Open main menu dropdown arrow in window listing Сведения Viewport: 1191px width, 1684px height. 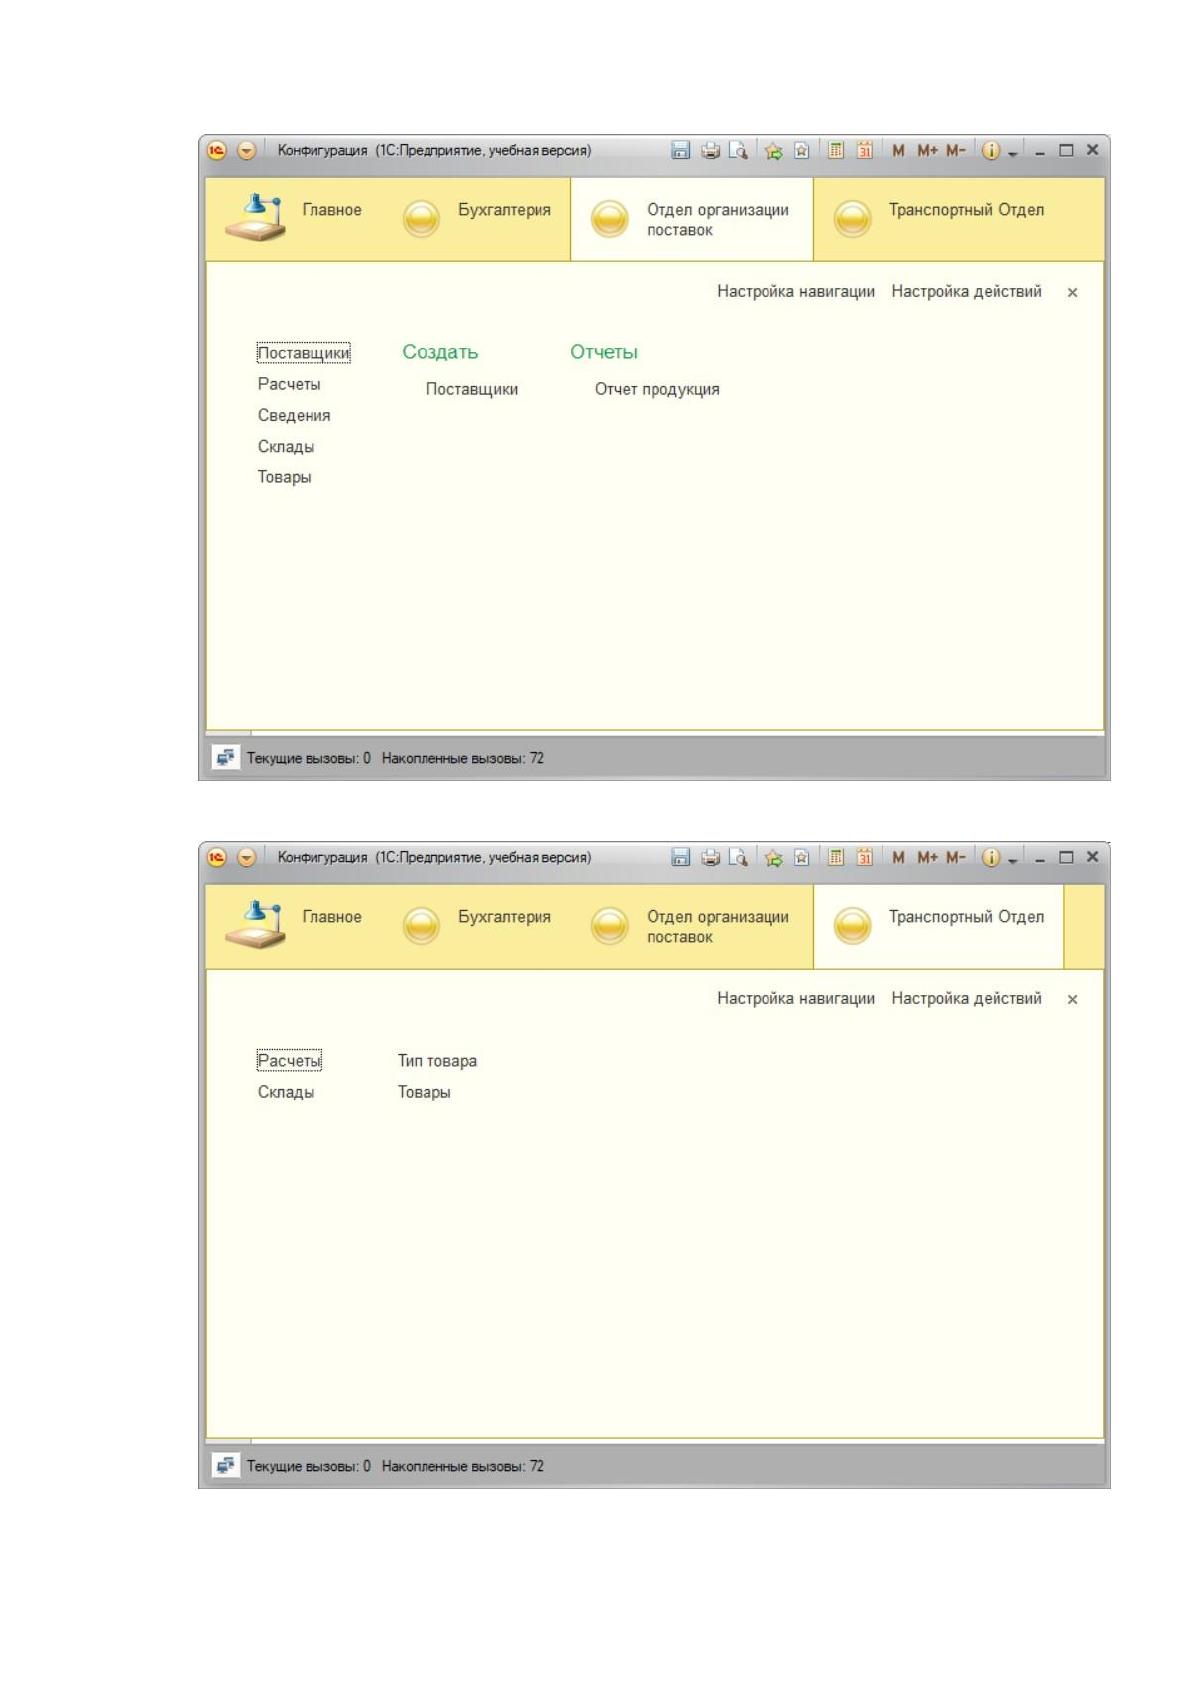click(246, 150)
